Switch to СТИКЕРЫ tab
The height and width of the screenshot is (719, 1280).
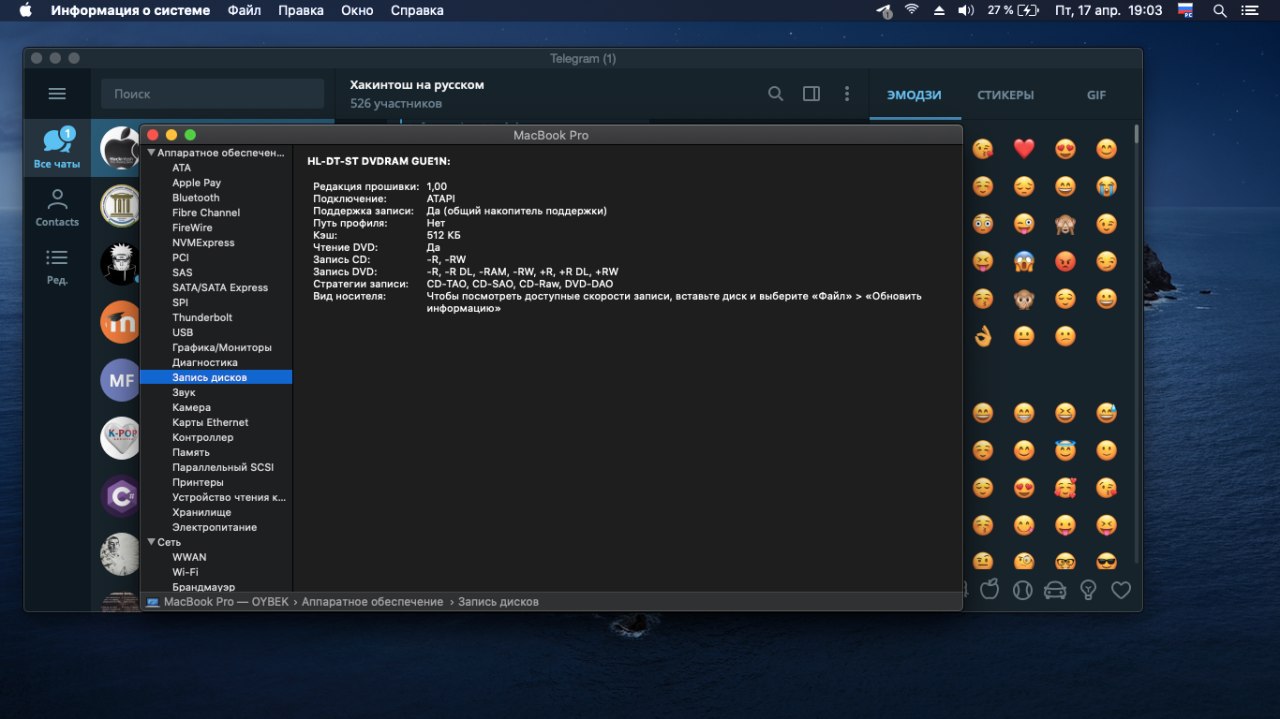1005,95
